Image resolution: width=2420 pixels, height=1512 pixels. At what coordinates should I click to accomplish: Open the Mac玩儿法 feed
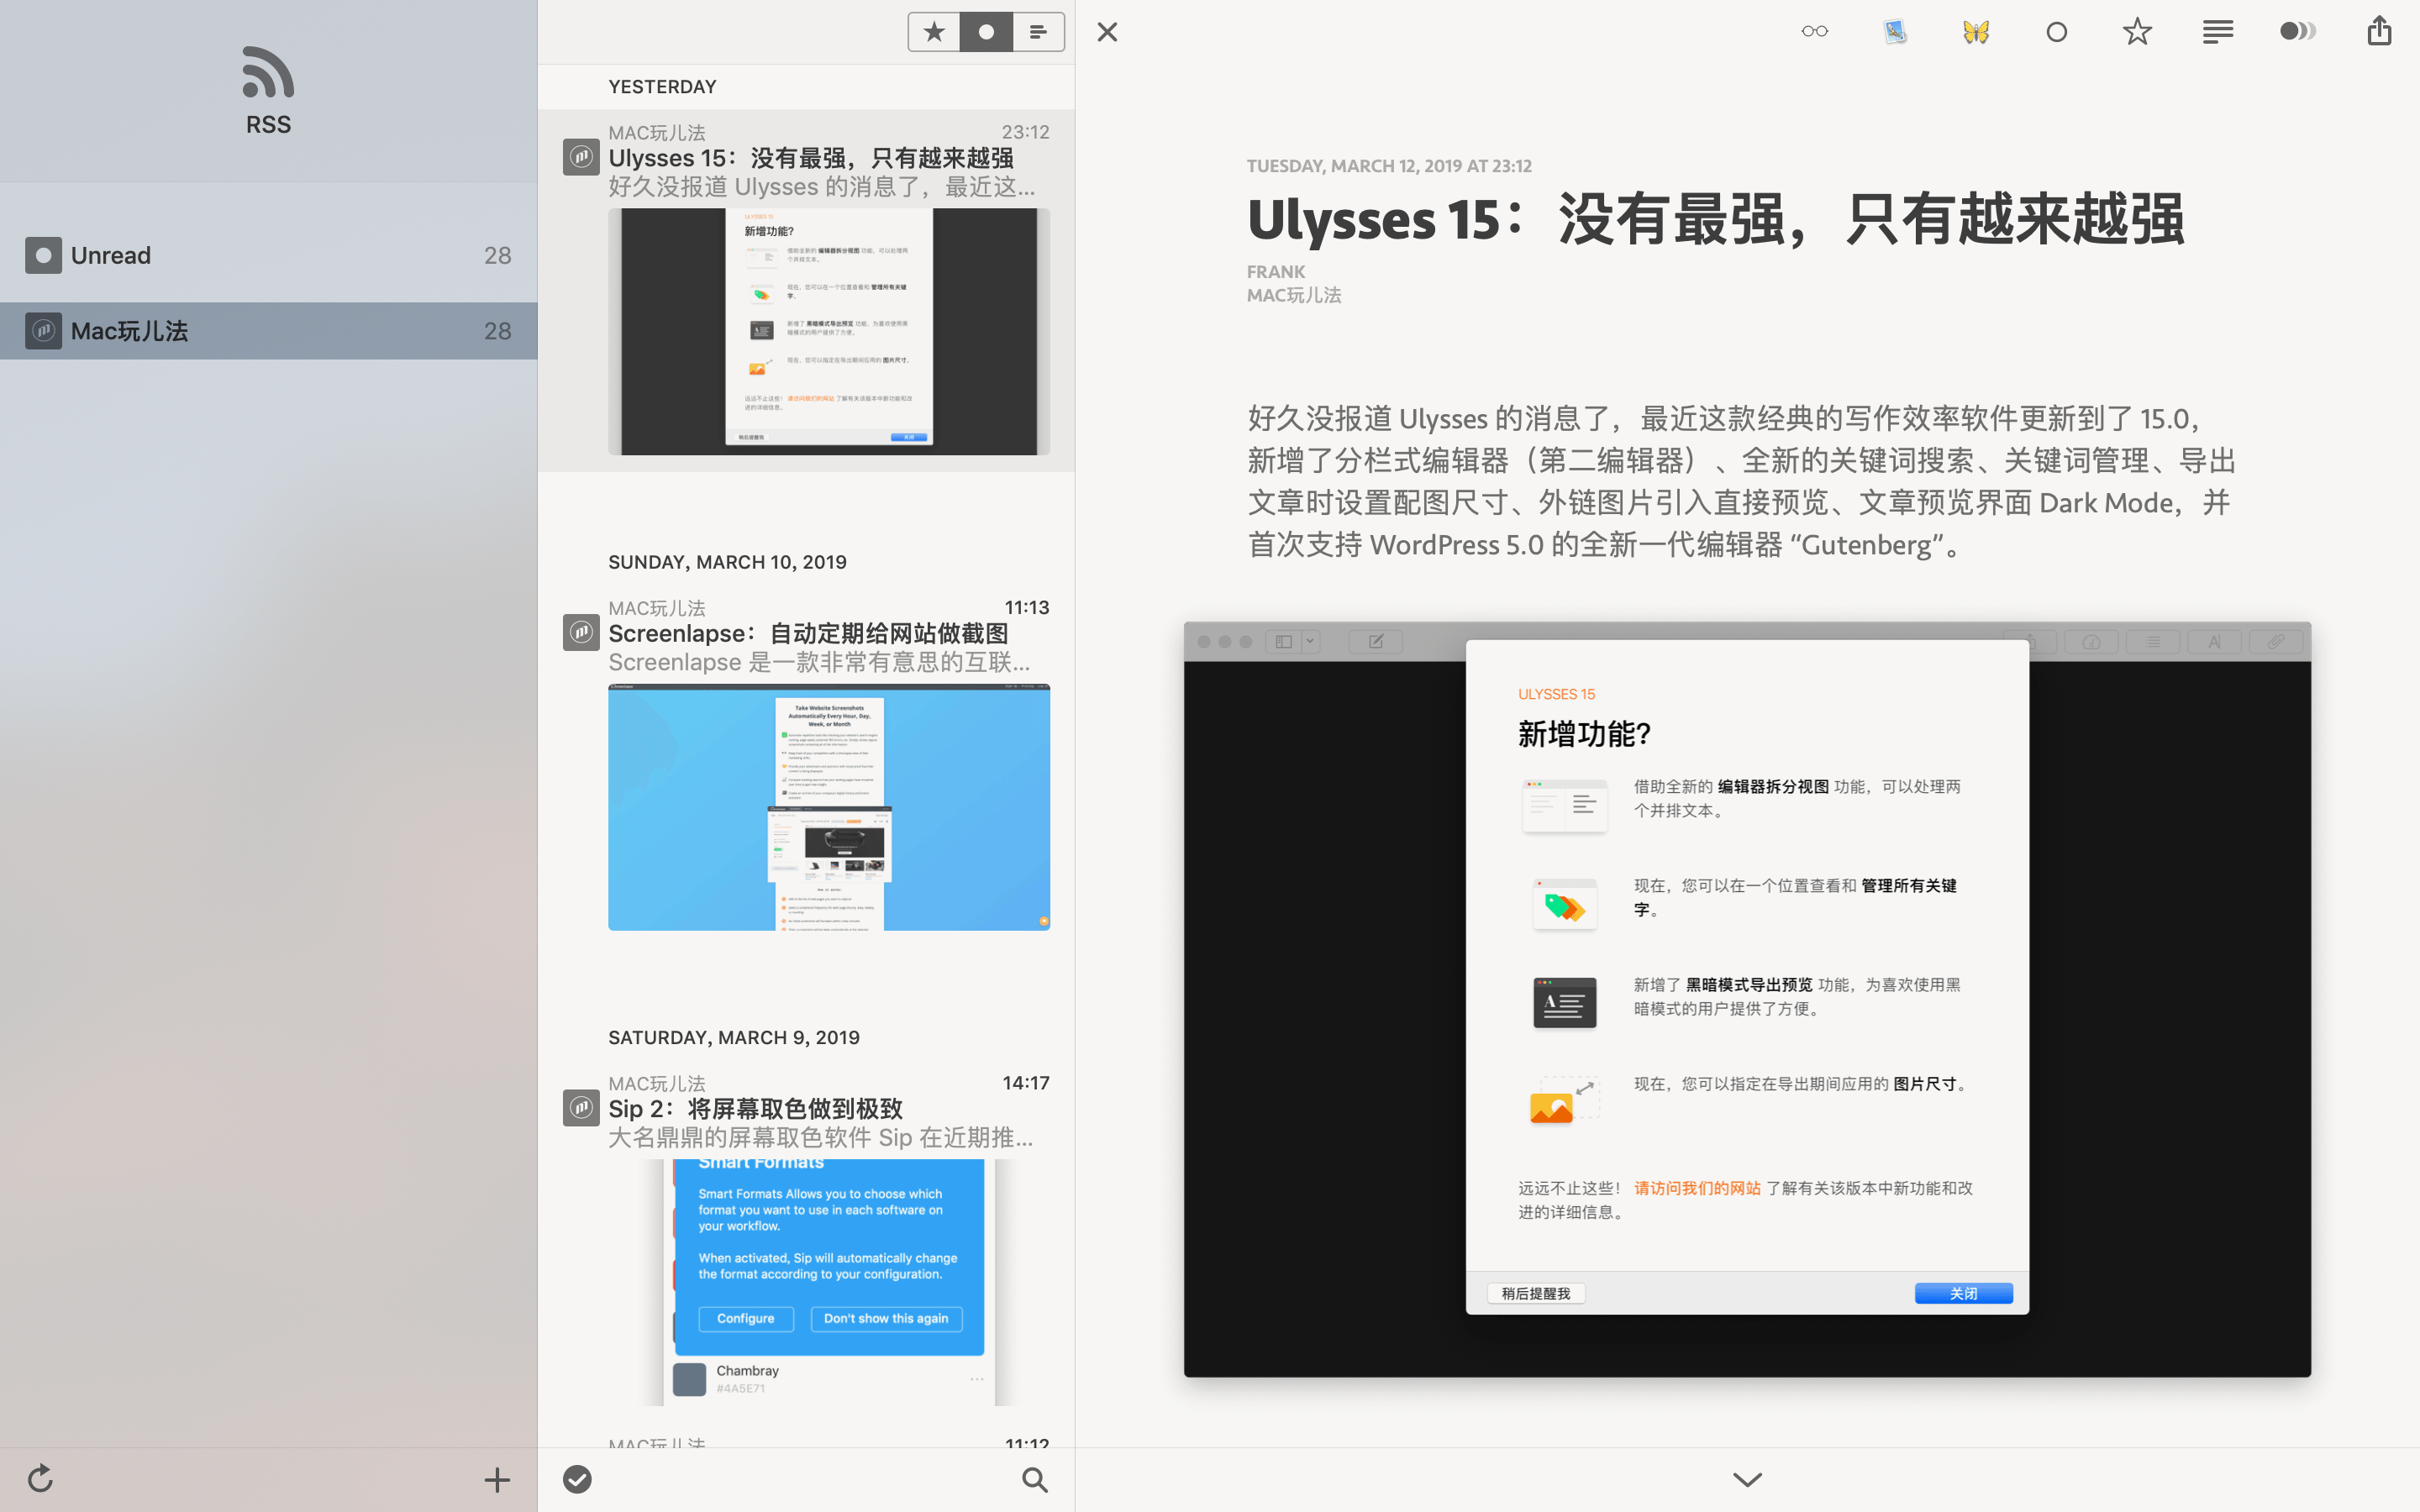(x=268, y=331)
